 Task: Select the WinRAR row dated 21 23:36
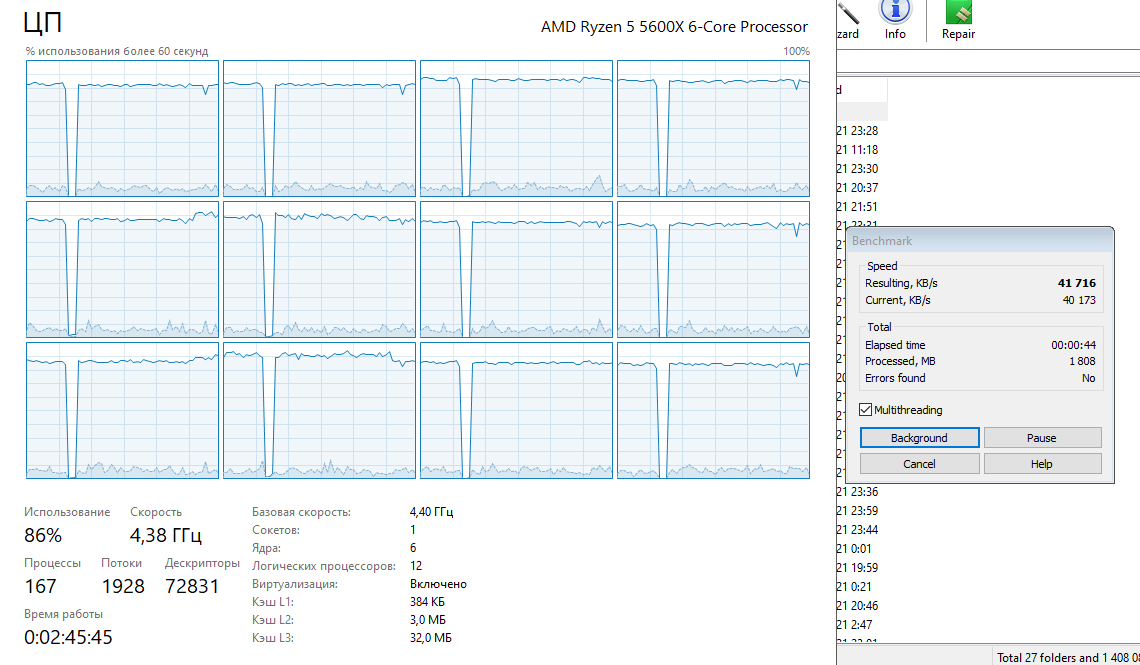tap(857, 492)
